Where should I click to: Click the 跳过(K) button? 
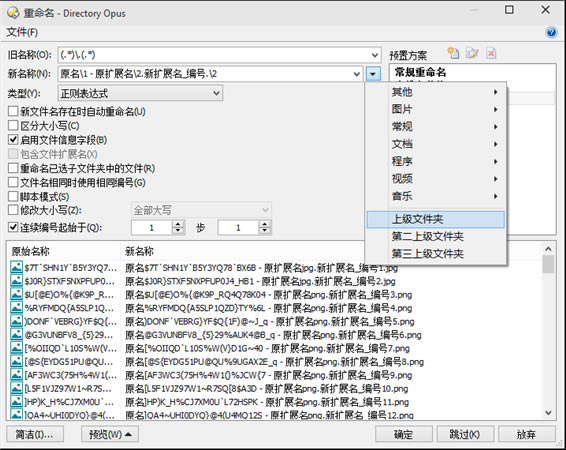[464, 434]
